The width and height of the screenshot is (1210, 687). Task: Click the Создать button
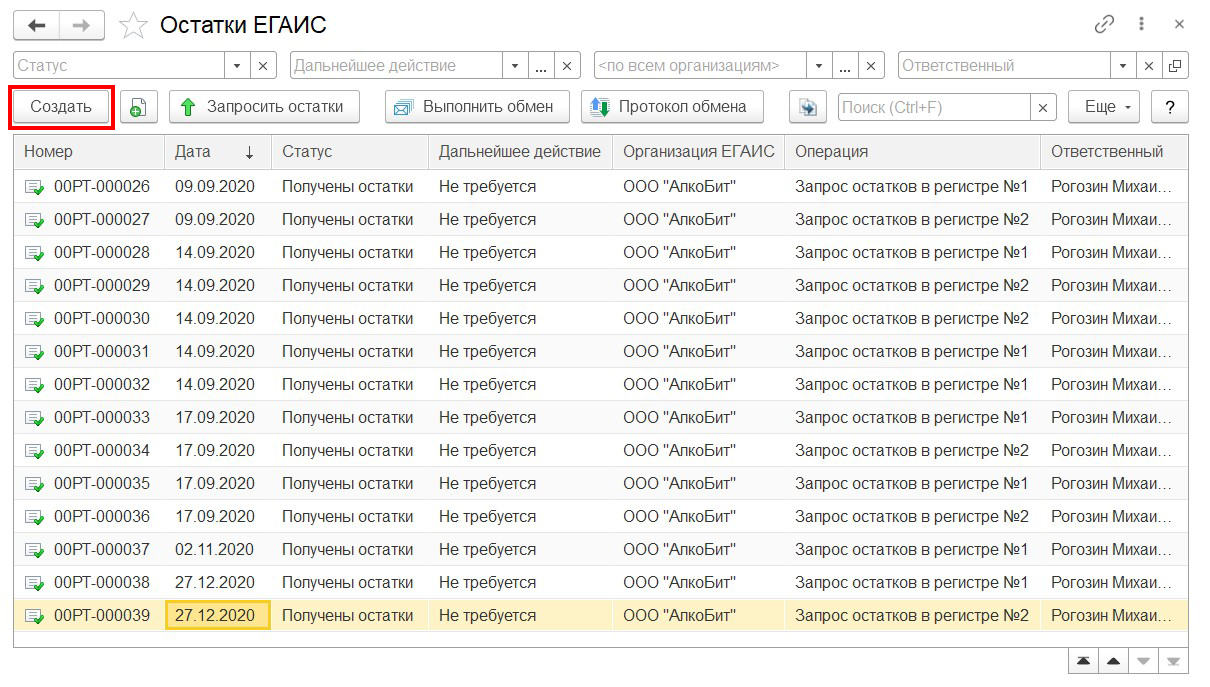(61, 107)
